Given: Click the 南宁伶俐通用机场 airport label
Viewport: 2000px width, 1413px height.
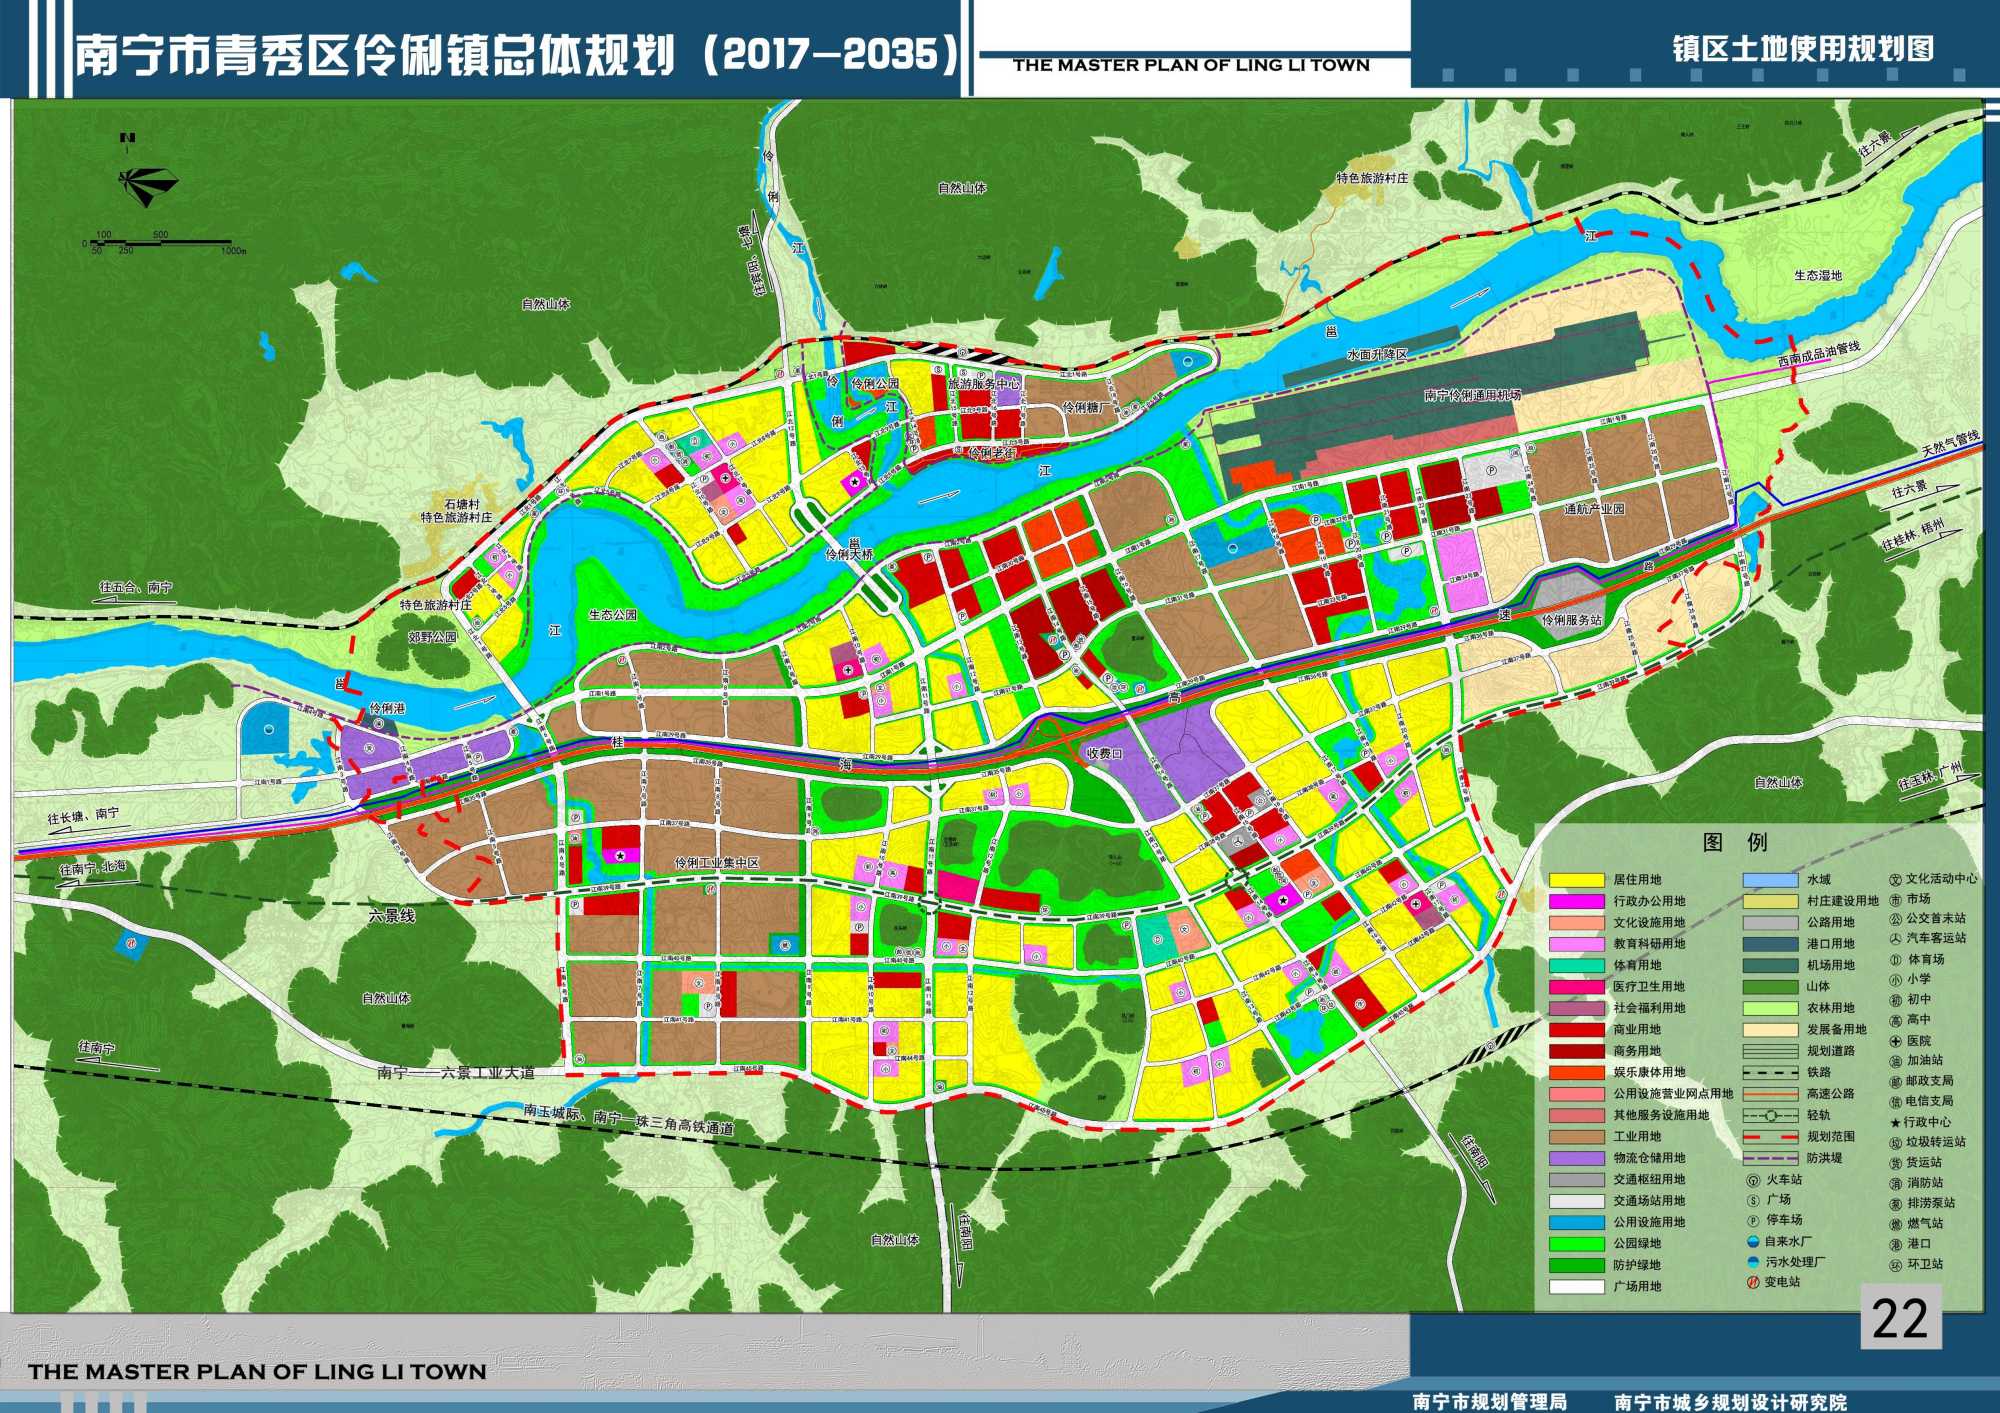Looking at the screenshot, I should 1472,395.
